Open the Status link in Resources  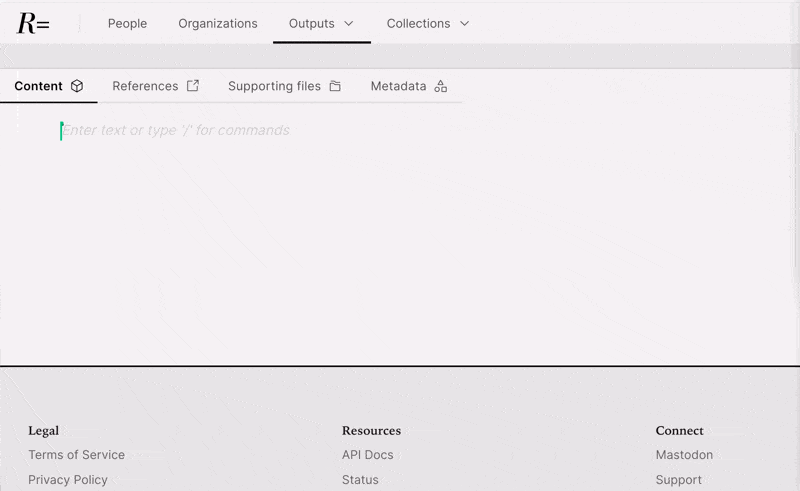click(360, 480)
